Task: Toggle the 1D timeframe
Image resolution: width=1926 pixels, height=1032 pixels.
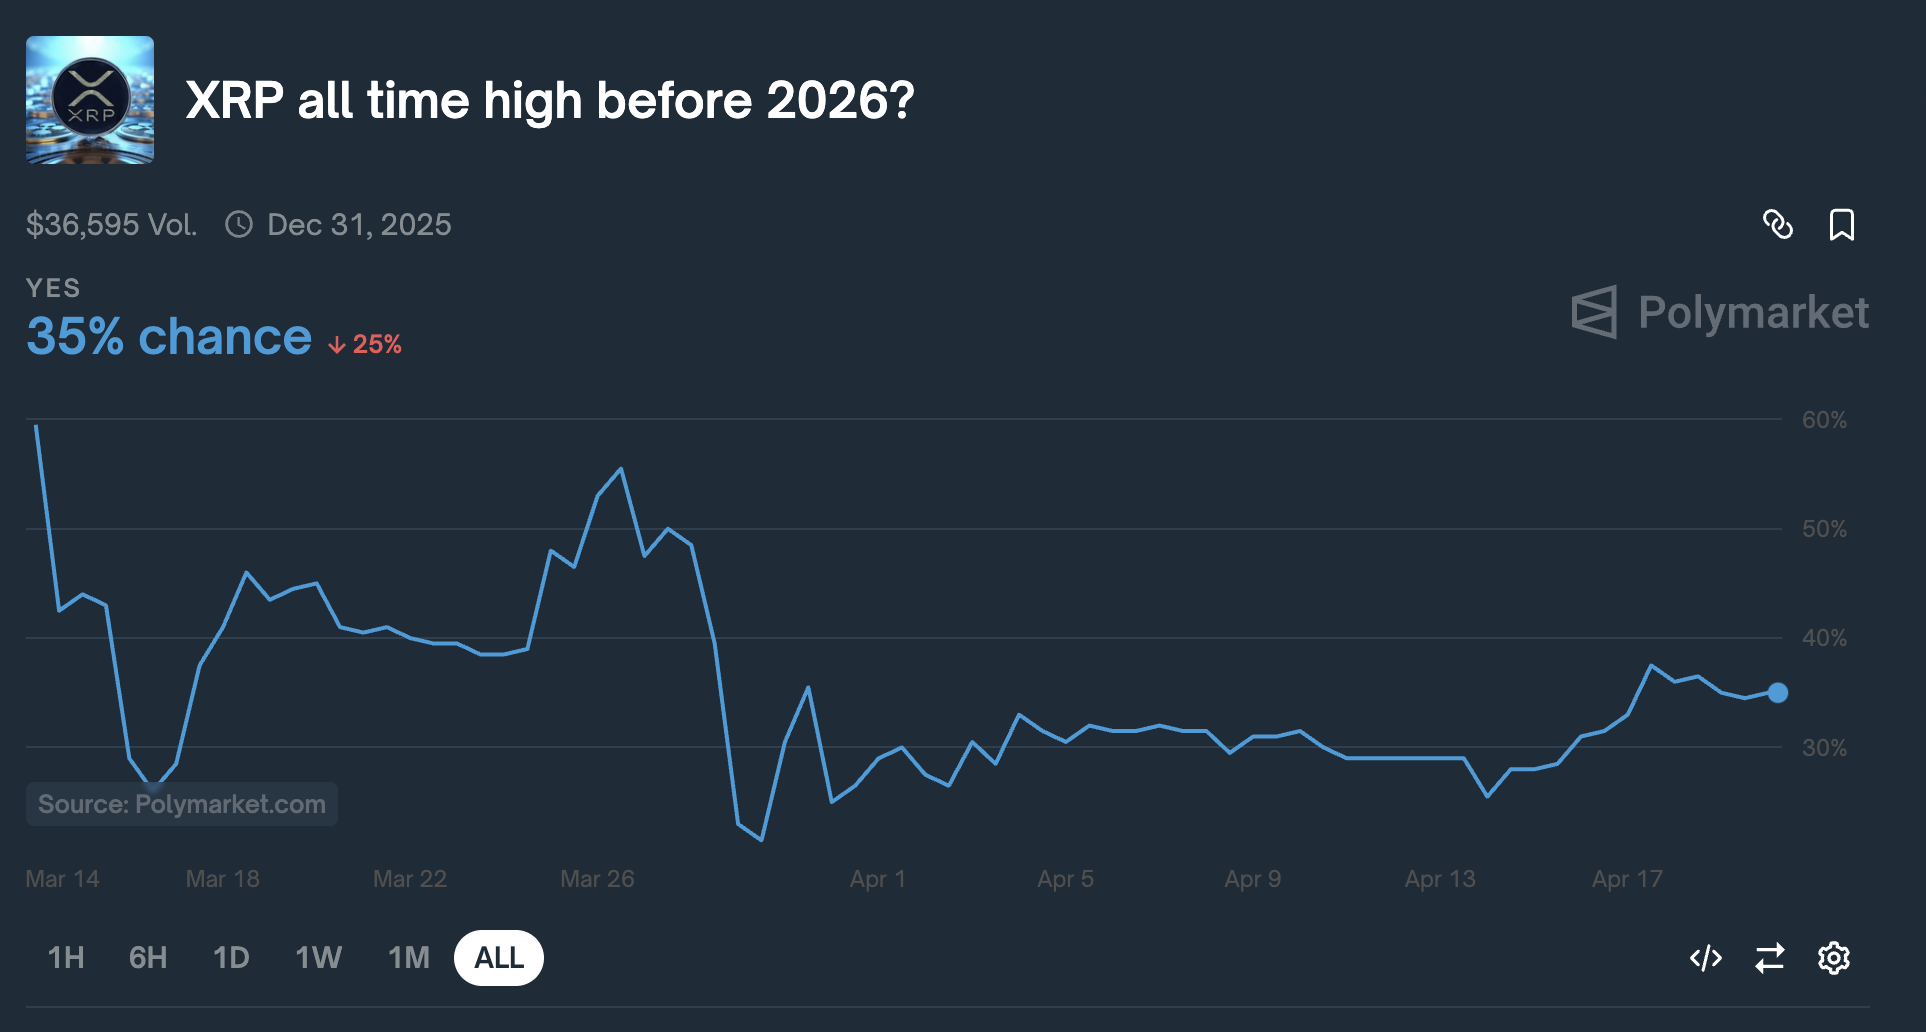Action: pos(231,957)
